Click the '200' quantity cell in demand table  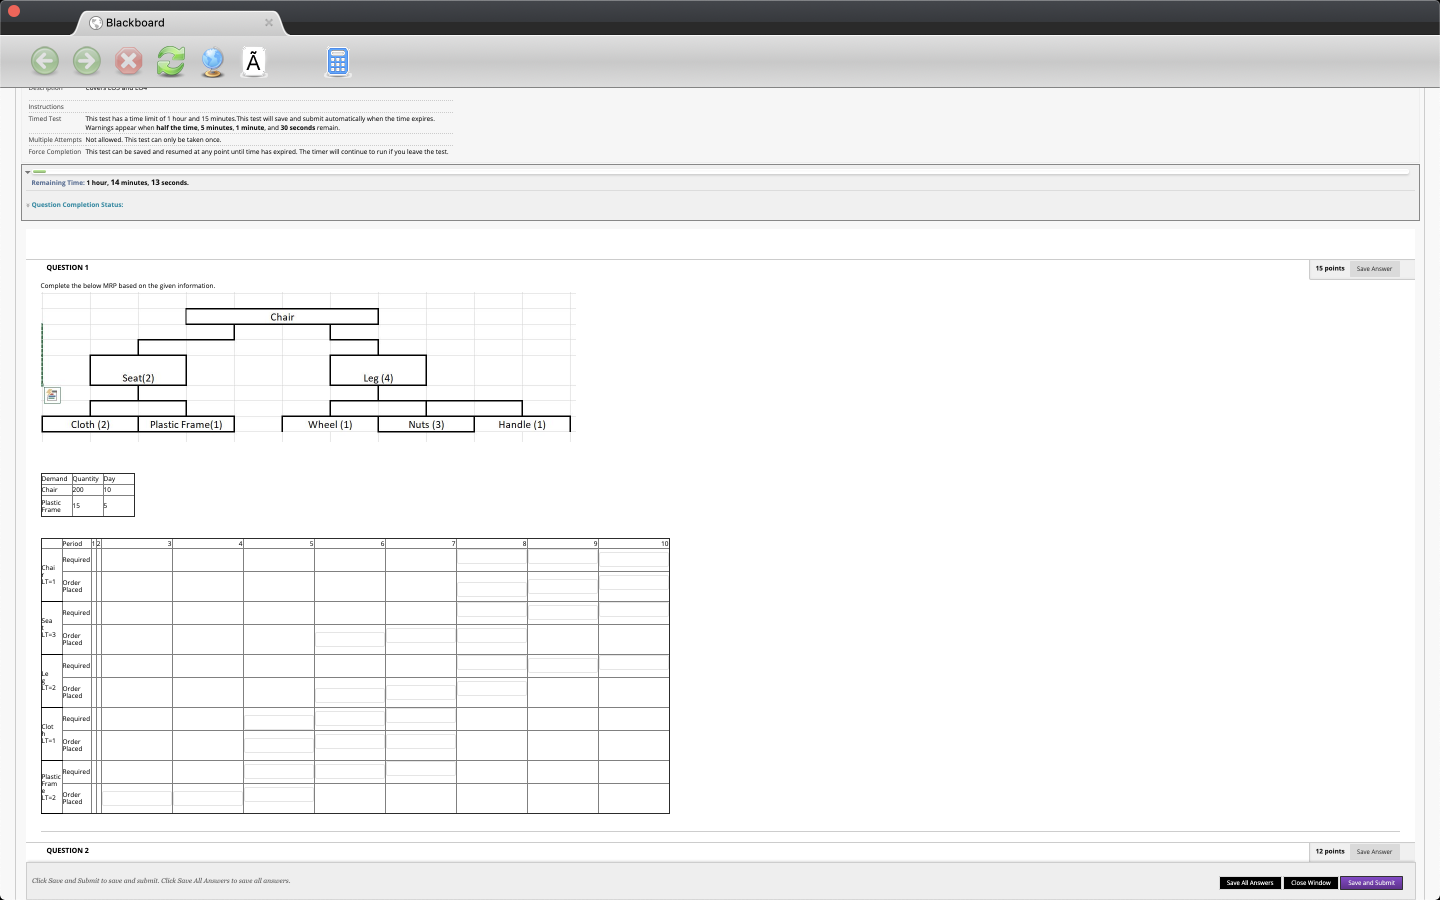86,490
